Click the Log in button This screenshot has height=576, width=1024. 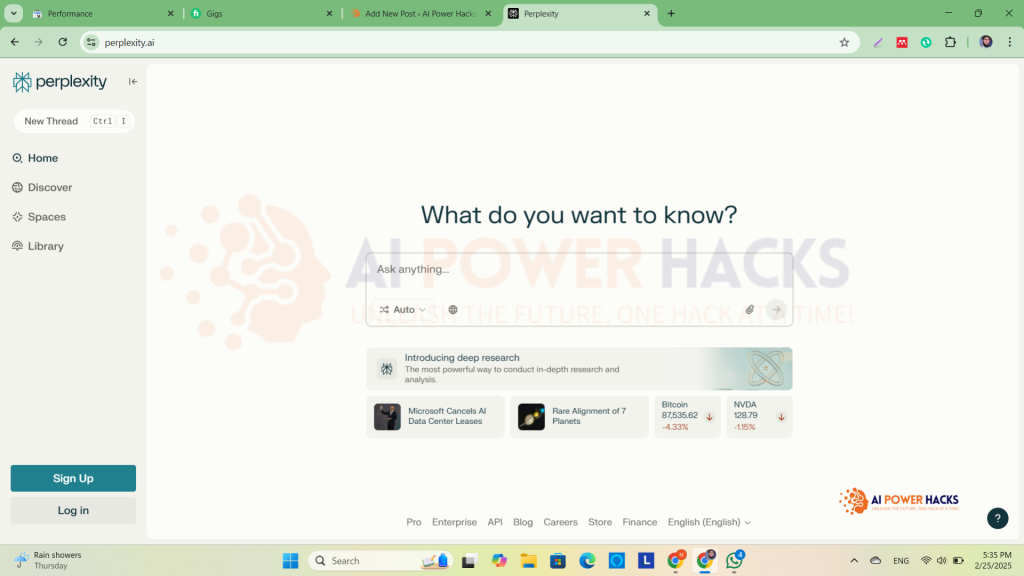pyautogui.click(x=73, y=510)
